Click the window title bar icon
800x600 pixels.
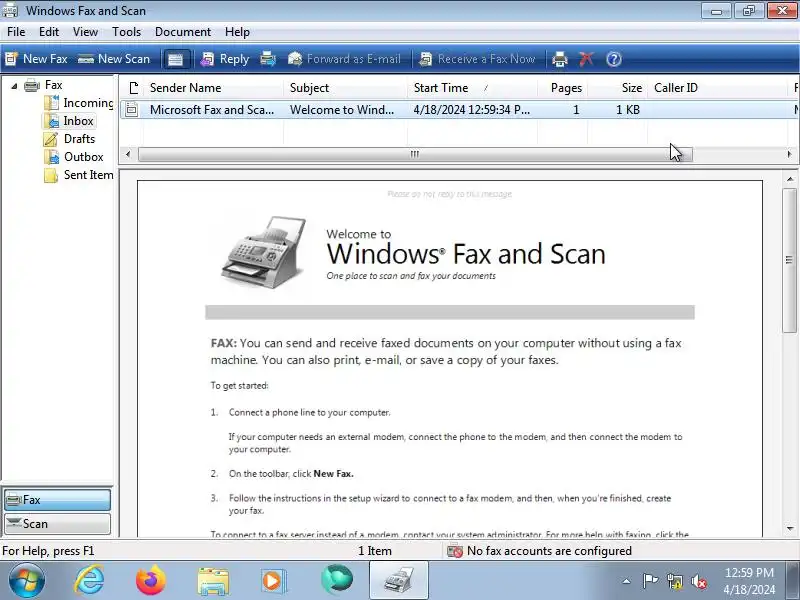point(10,10)
